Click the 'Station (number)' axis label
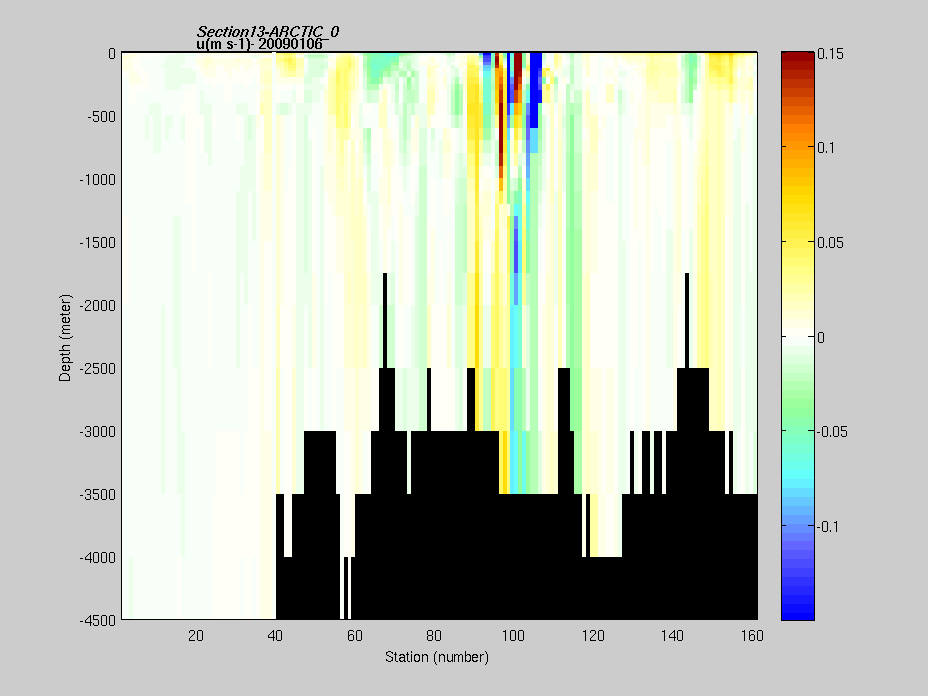The image size is (928, 696). pos(437,657)
